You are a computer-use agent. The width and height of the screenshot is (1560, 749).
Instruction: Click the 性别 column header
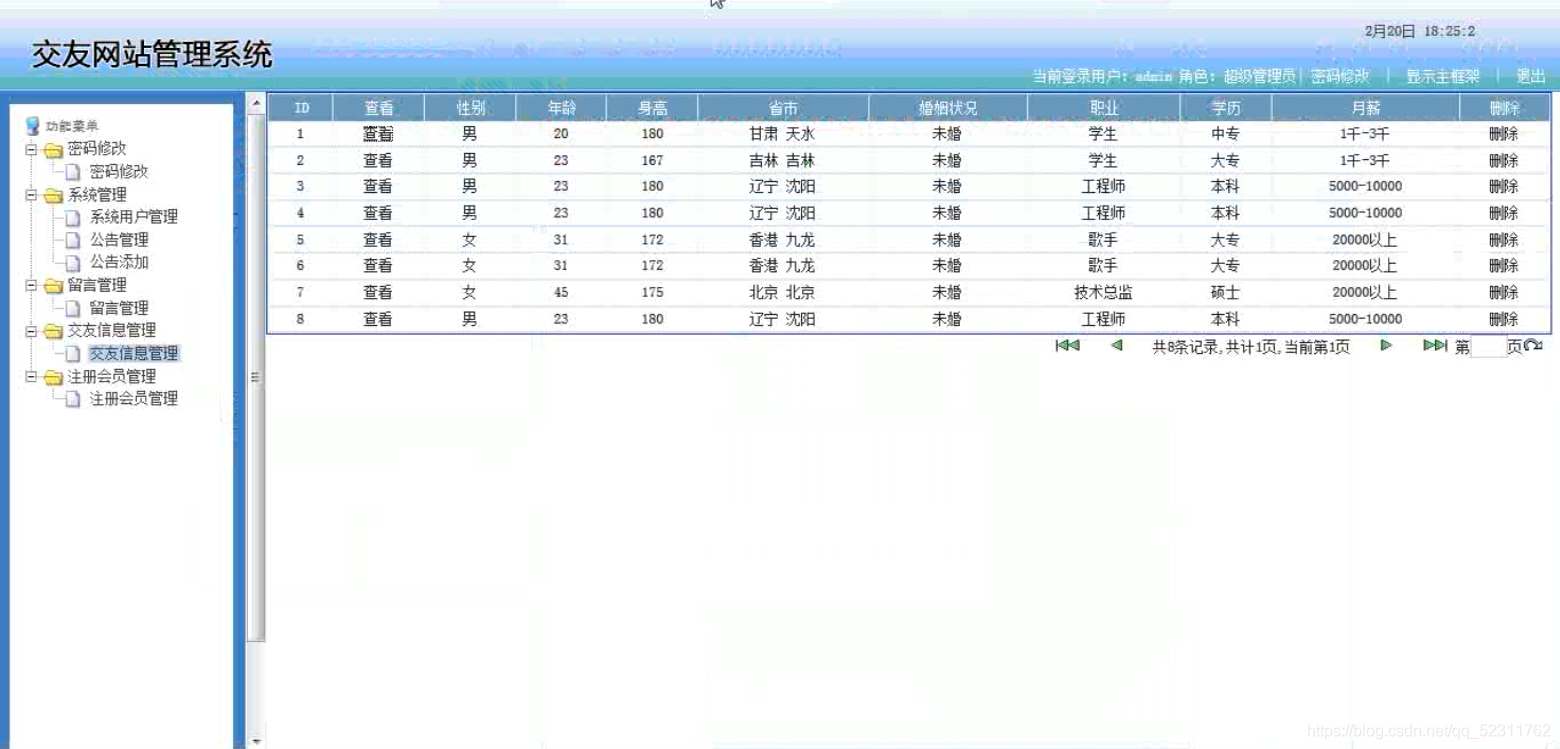[x=470, y=108]
